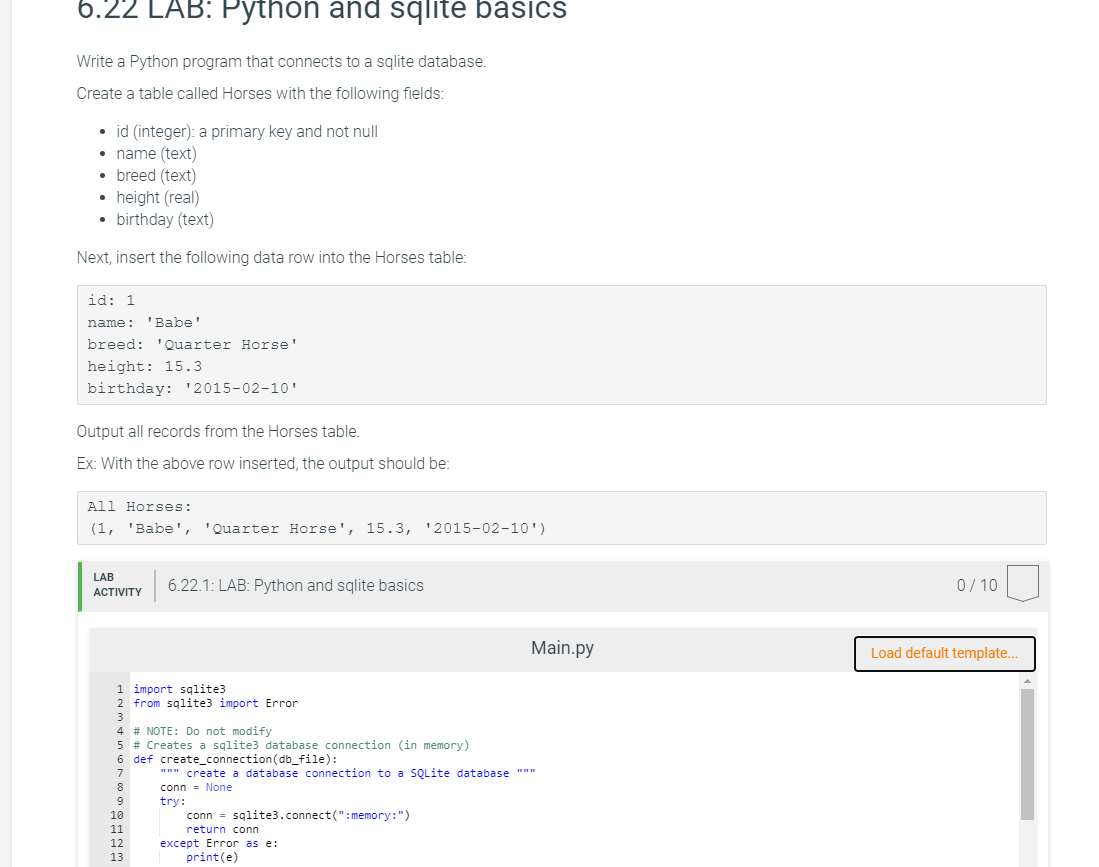Click the All Horses output example box
This screenshot has height=867, width=1099.
click(561, 518)
